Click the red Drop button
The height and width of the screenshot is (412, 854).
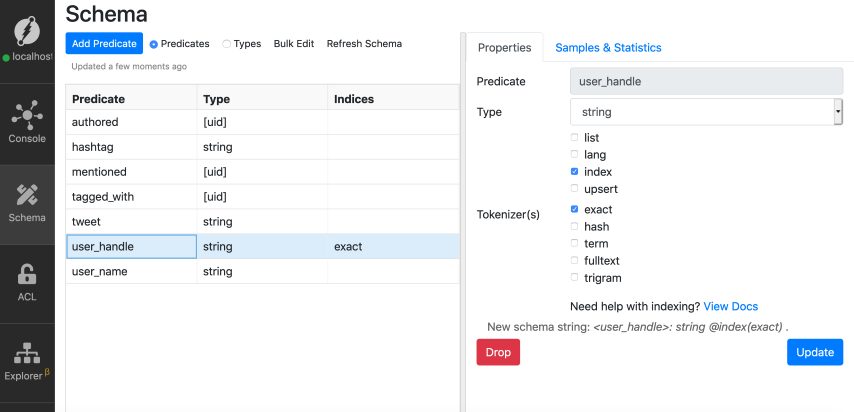click(x=498, y=353)
